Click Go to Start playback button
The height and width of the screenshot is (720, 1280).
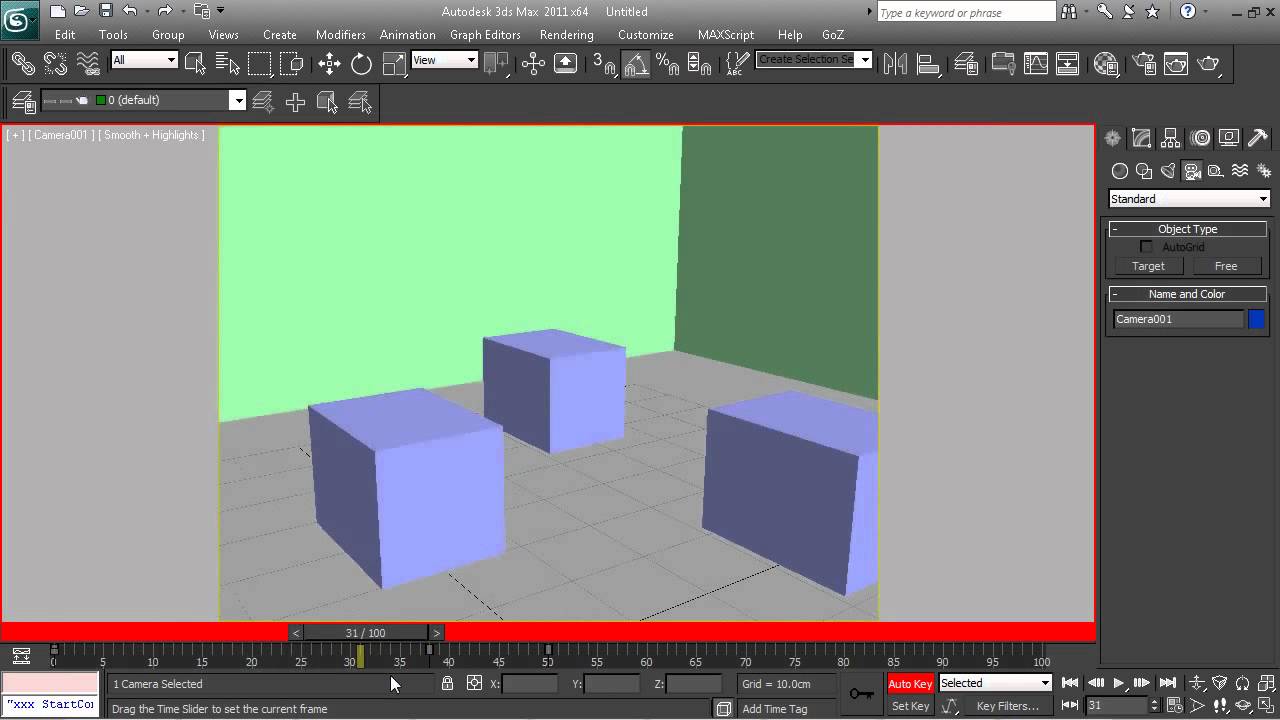1070,683
